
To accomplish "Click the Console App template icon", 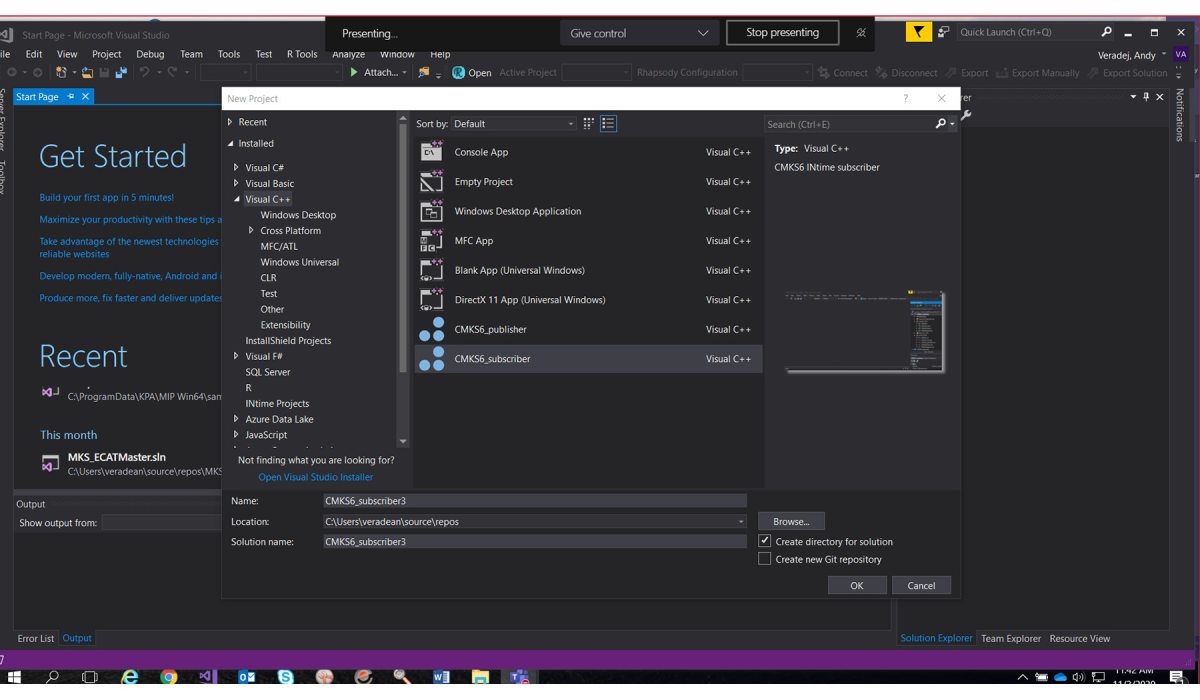I will pyautogui.click(x=431, y=152).
